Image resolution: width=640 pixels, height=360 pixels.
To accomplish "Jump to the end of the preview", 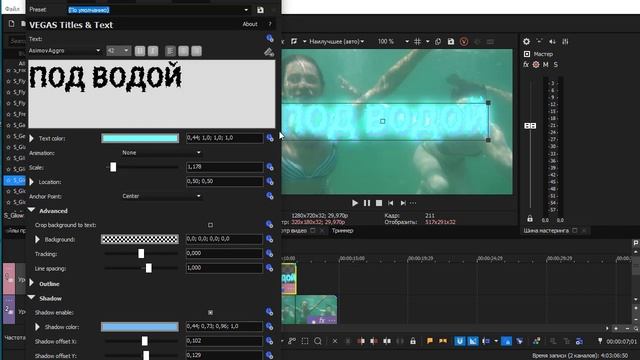I will coord(403,203).
